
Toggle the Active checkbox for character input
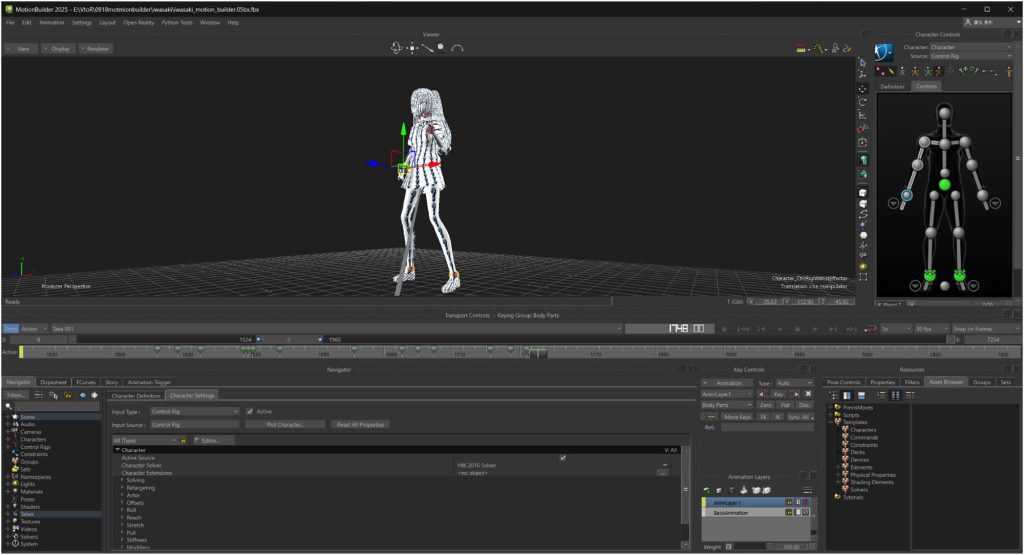[x=249, y=411]
